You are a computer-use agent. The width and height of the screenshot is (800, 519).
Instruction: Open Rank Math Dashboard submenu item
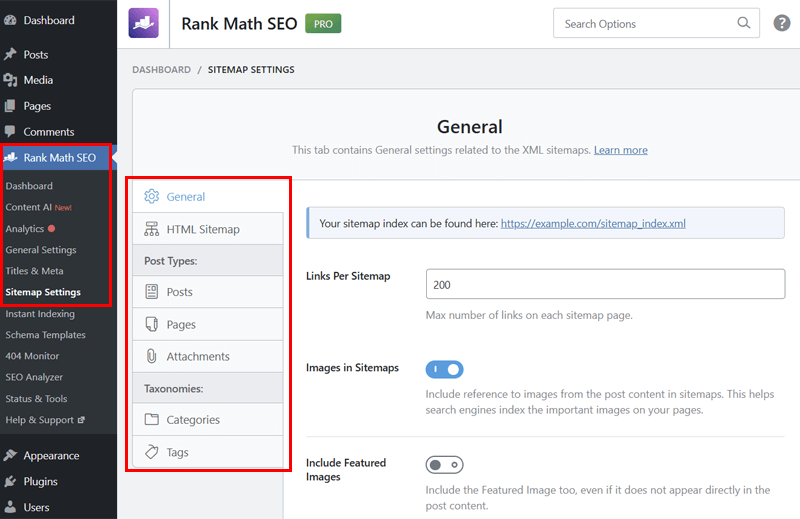29,186
